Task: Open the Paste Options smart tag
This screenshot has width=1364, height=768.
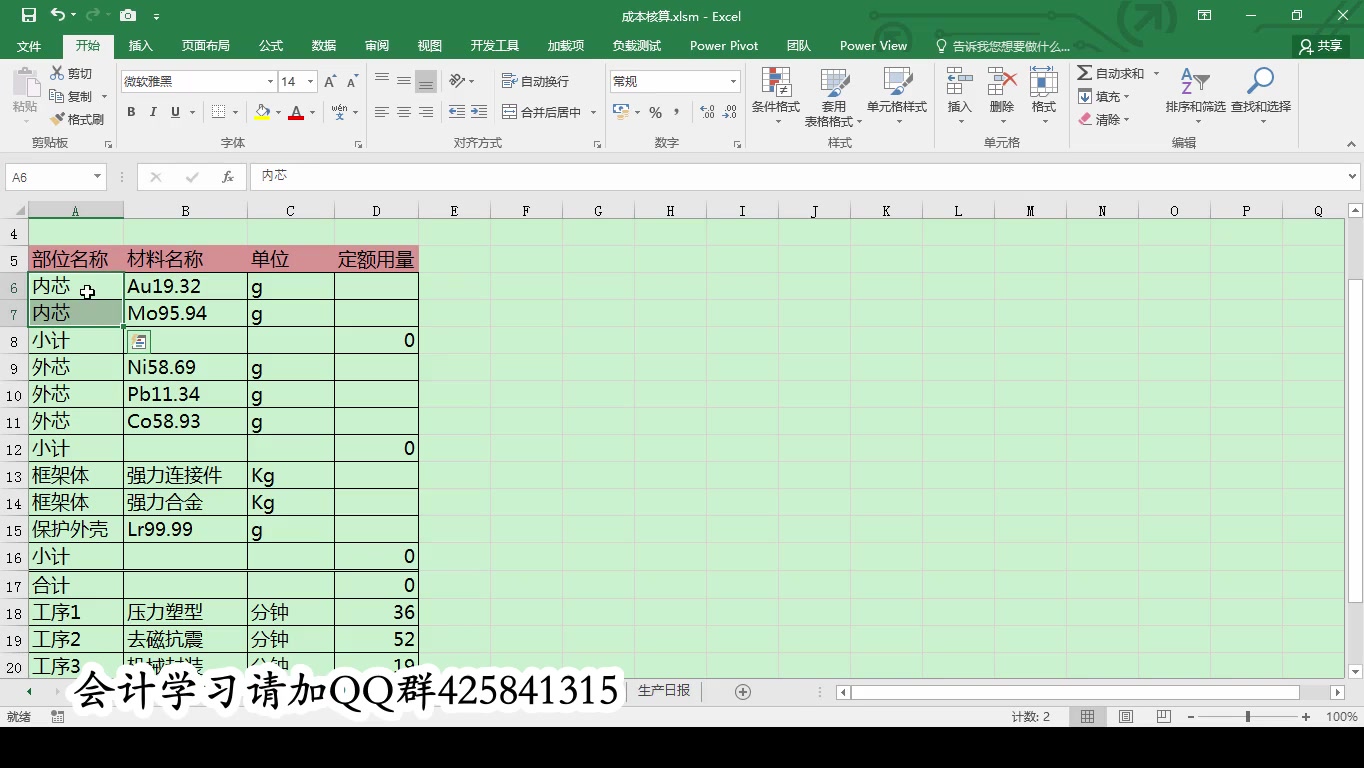Action: pyautogui.click(x=139, y=341)
